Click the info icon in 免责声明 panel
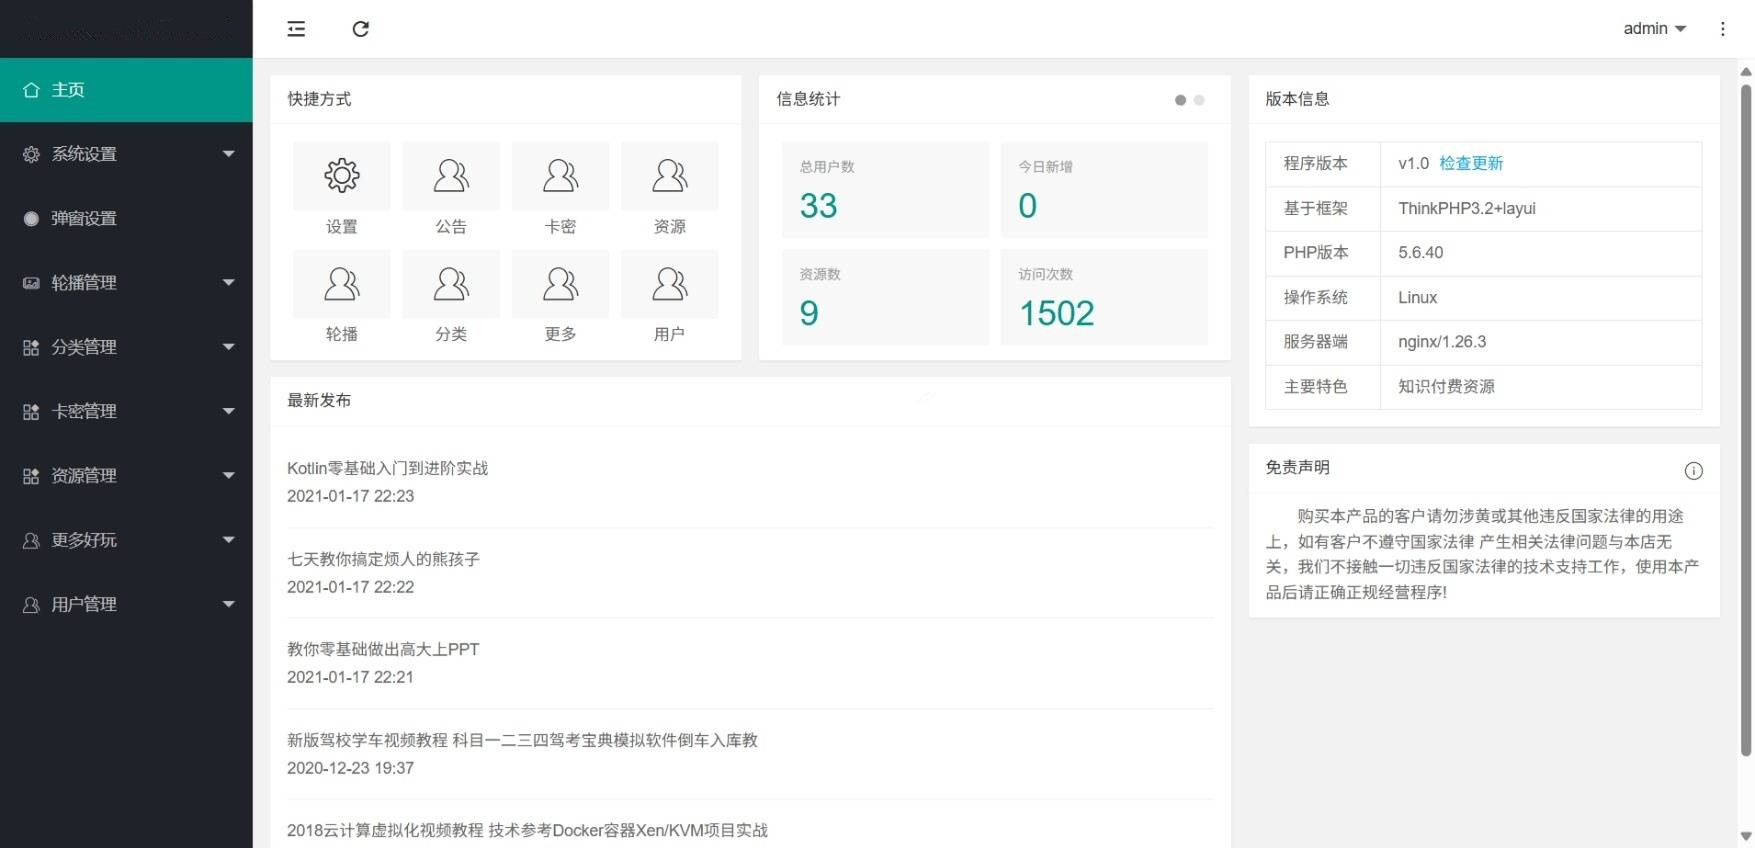The height and width of the screenshot is (848, 1755). coord(1693,471)
